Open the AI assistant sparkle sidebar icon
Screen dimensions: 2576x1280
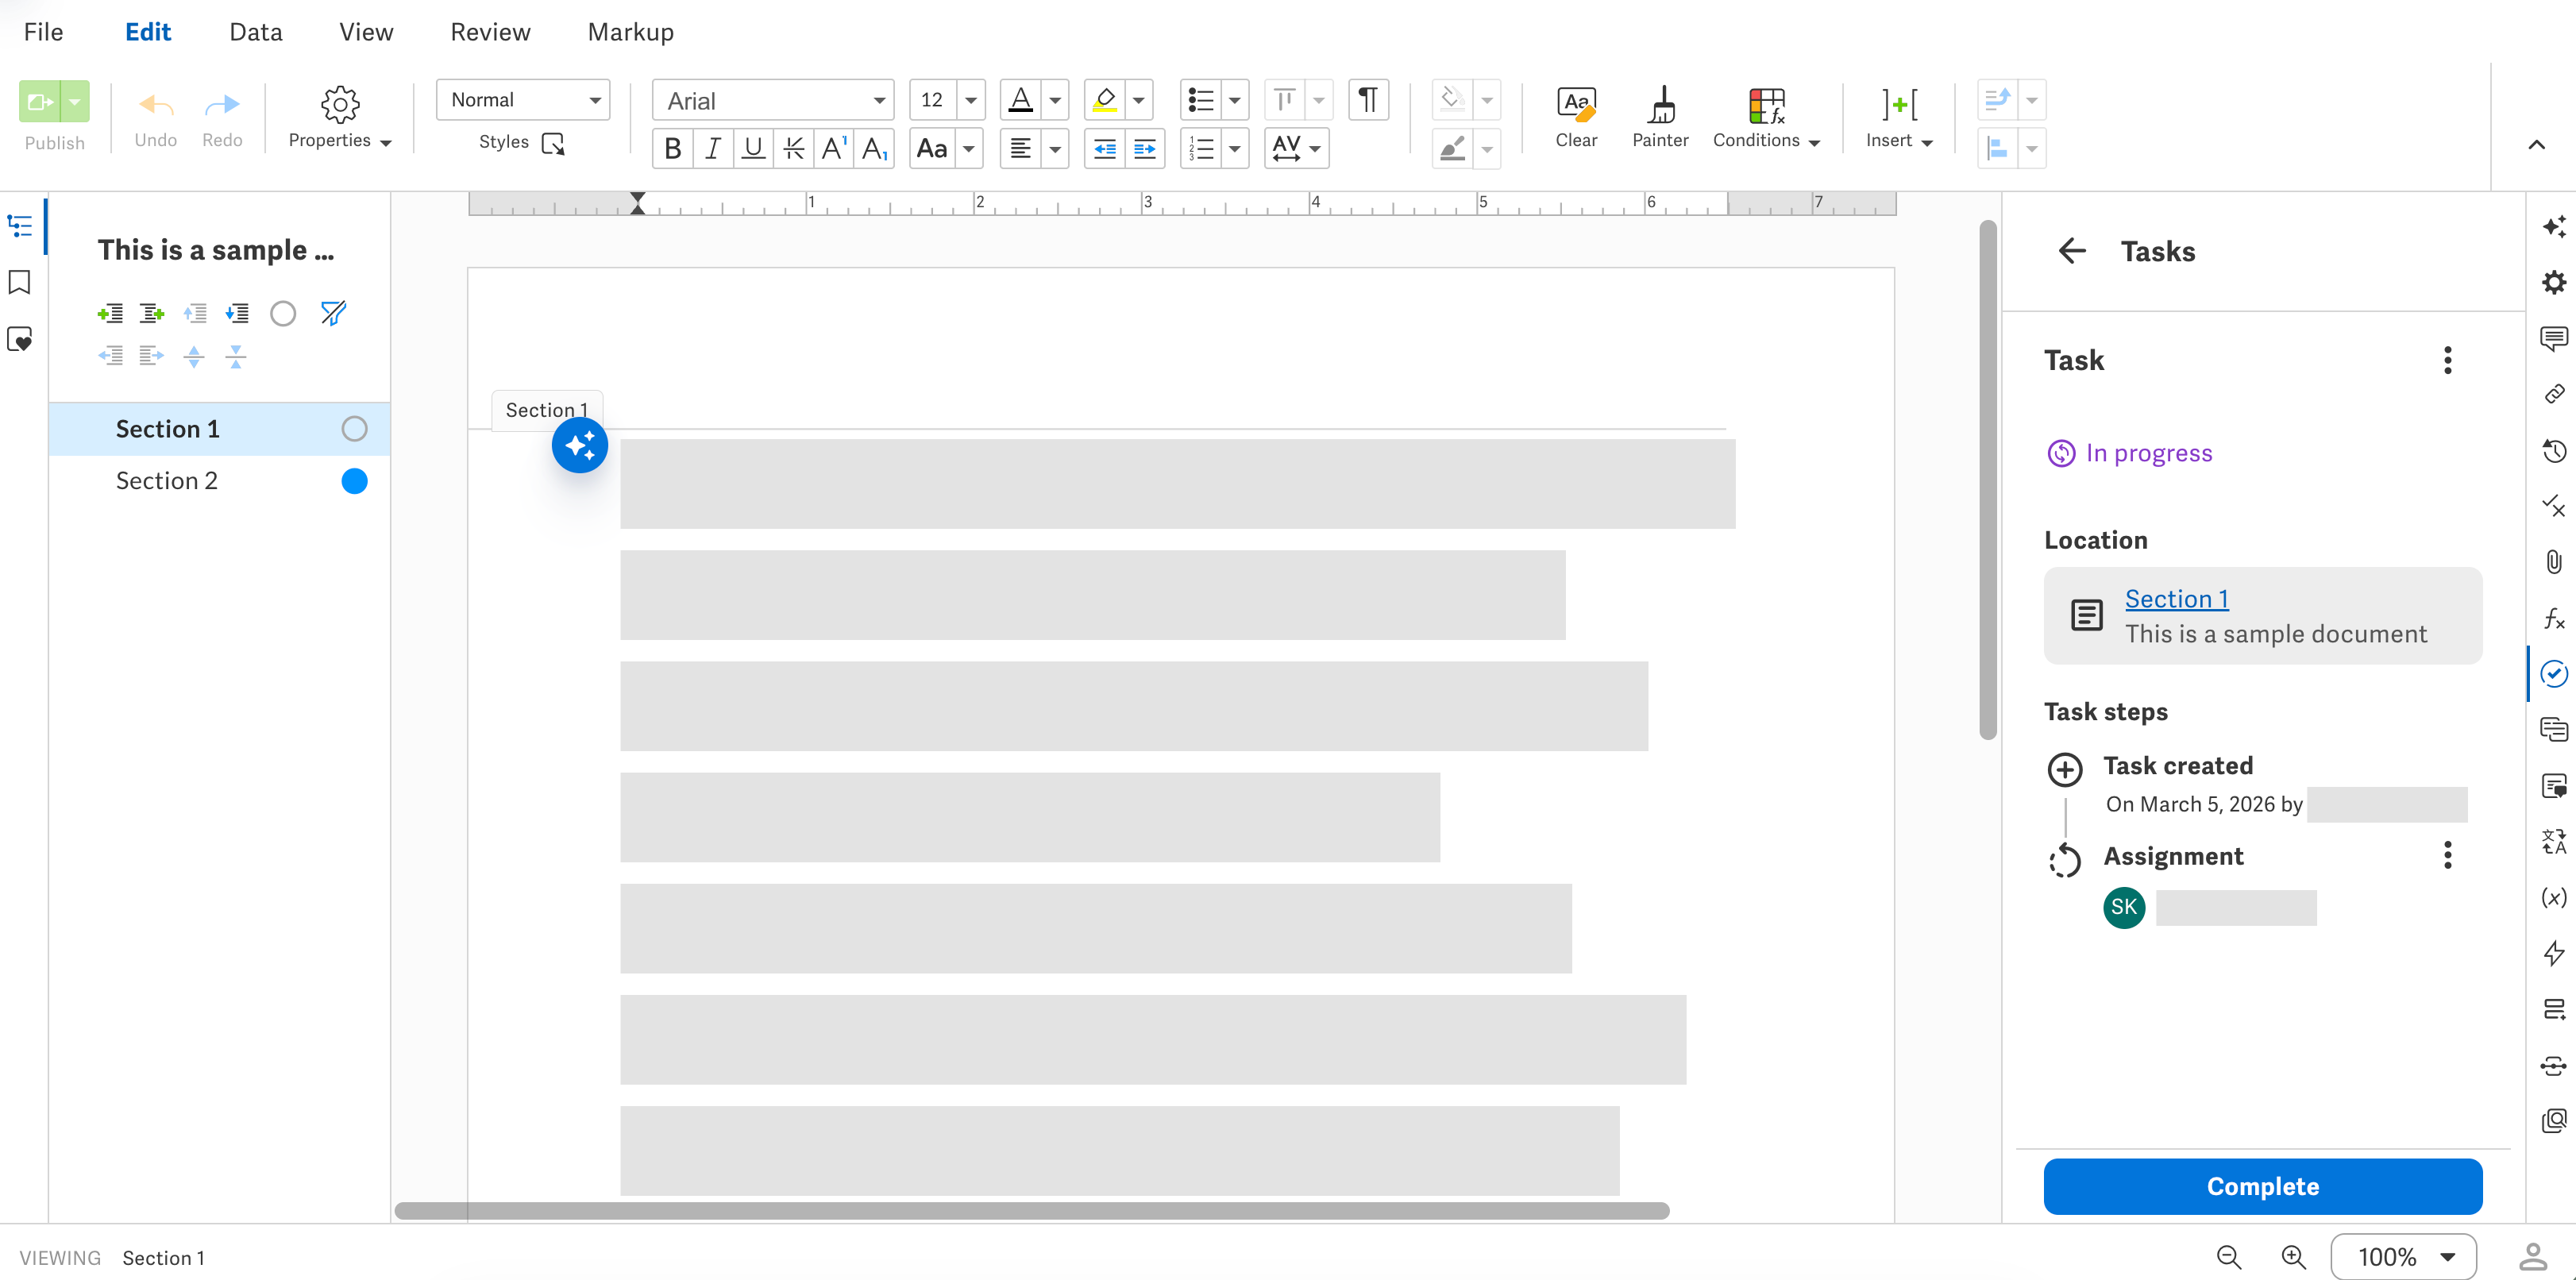2554,227
